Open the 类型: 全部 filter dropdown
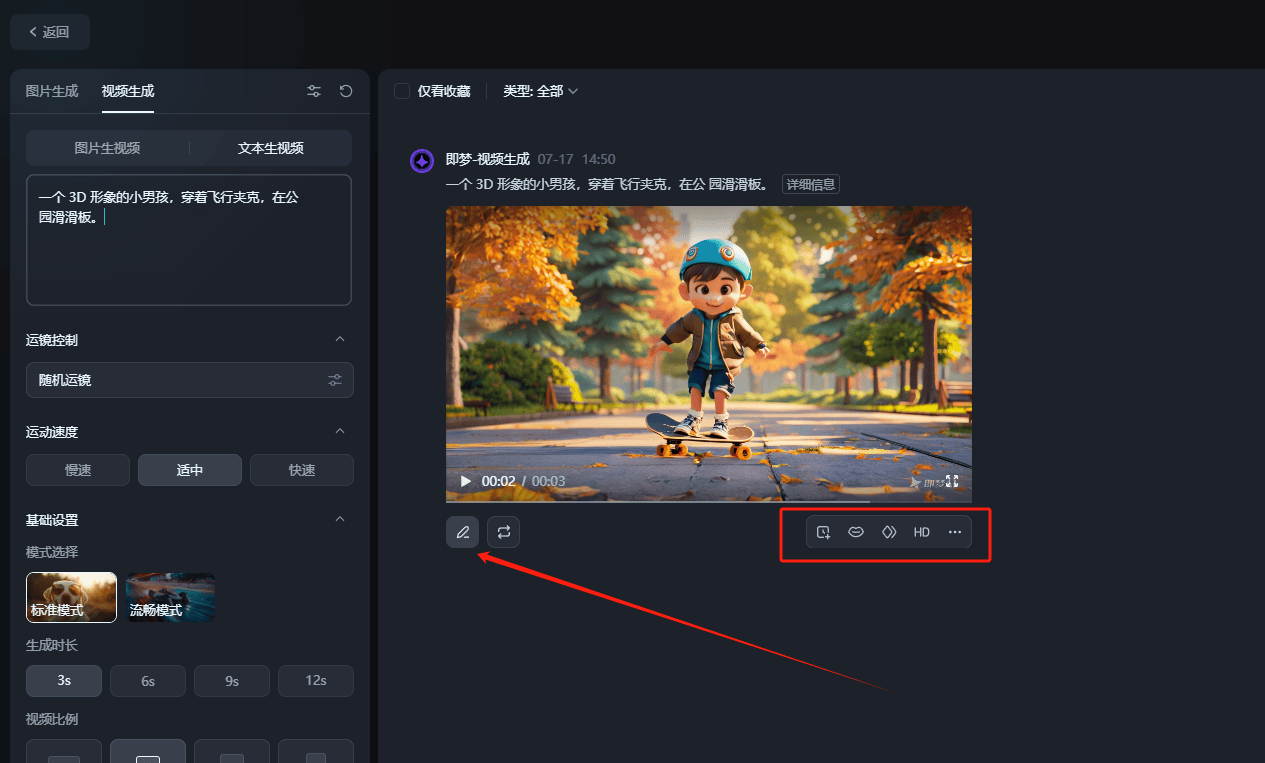 pos(540,90)
